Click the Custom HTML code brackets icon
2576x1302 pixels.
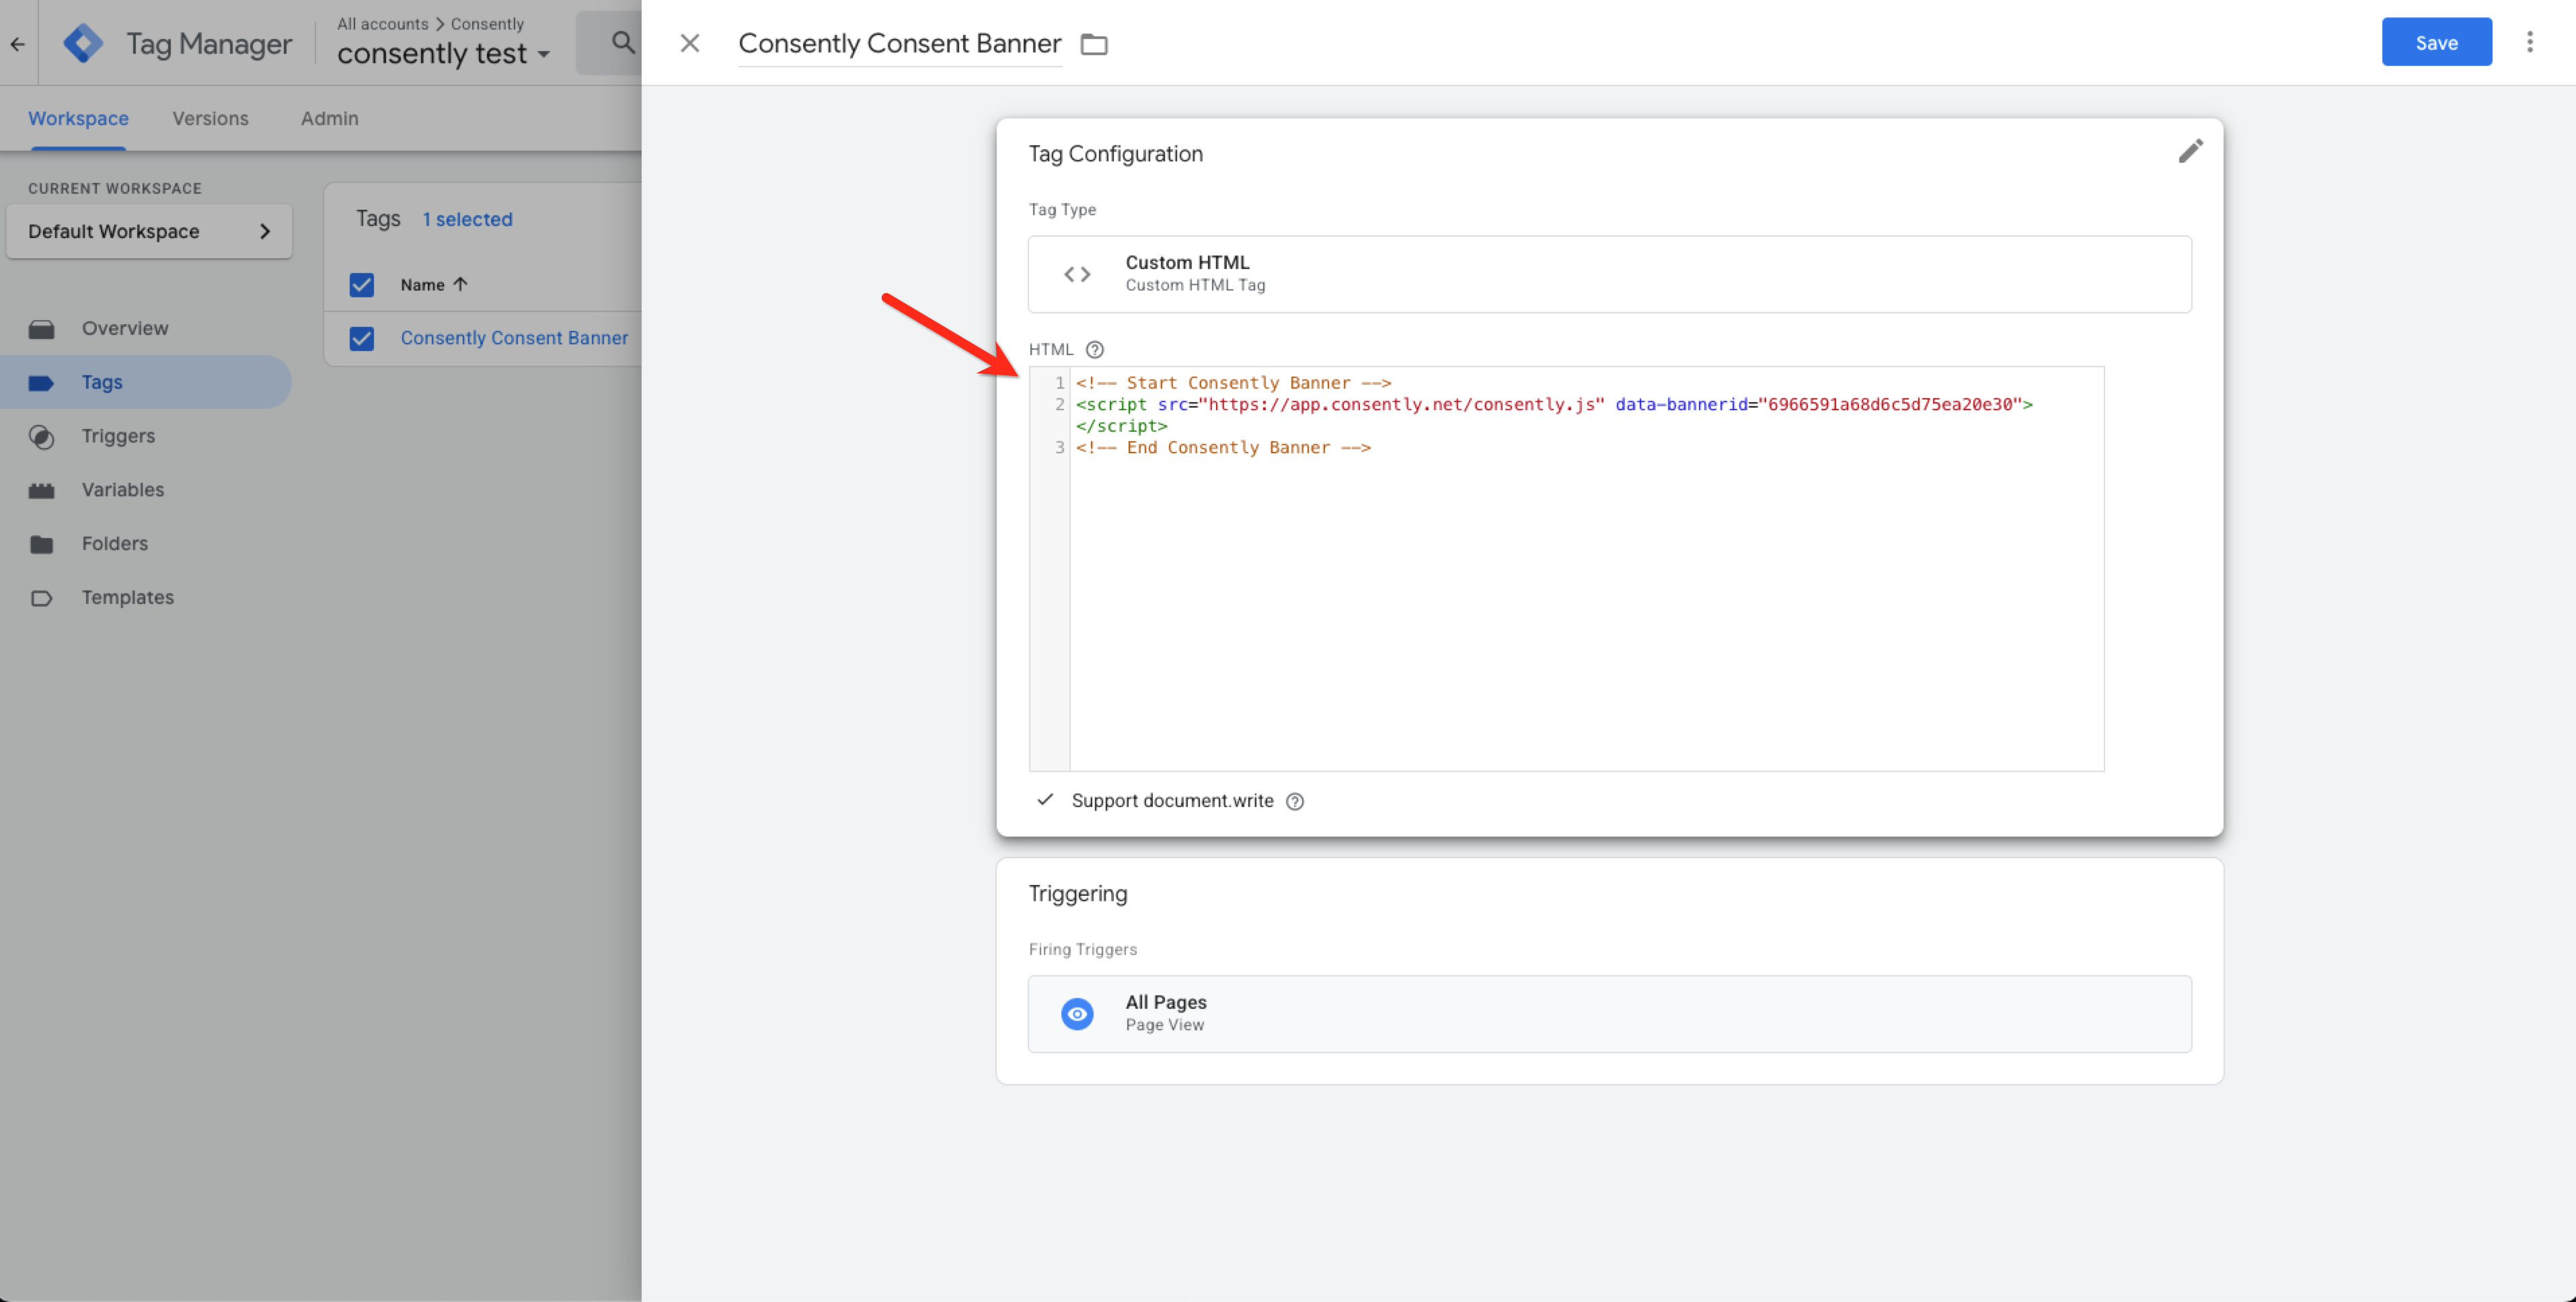1077,274
